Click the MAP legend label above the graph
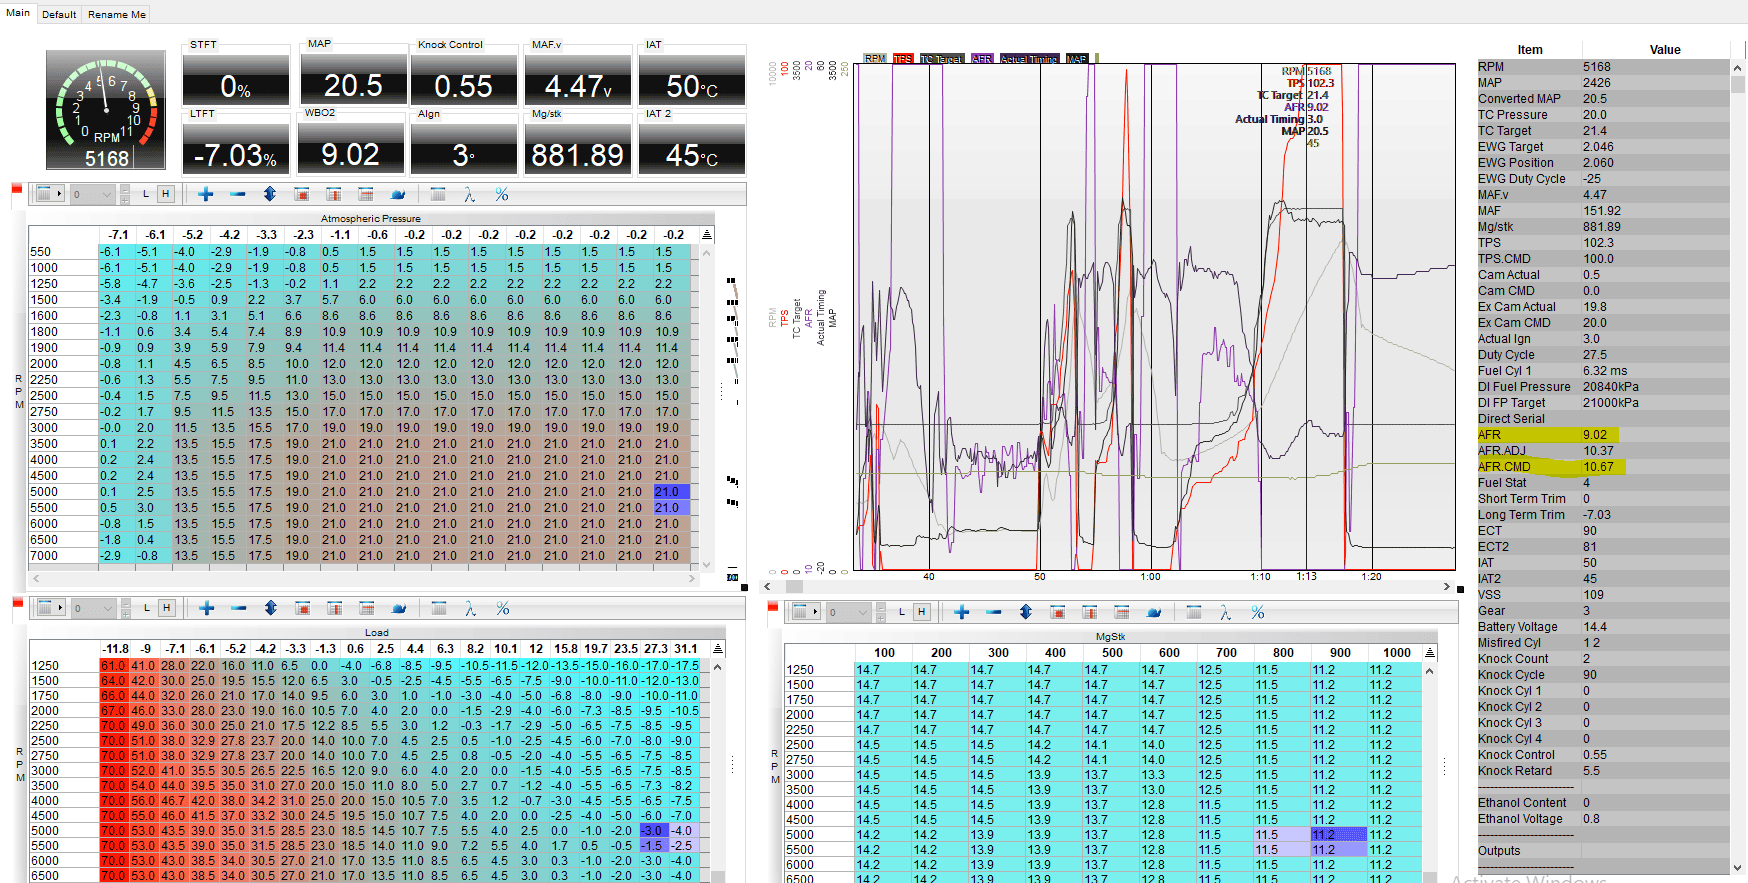The height and width of the screenshot is (883, 1748). click(x=1076, y=59)
